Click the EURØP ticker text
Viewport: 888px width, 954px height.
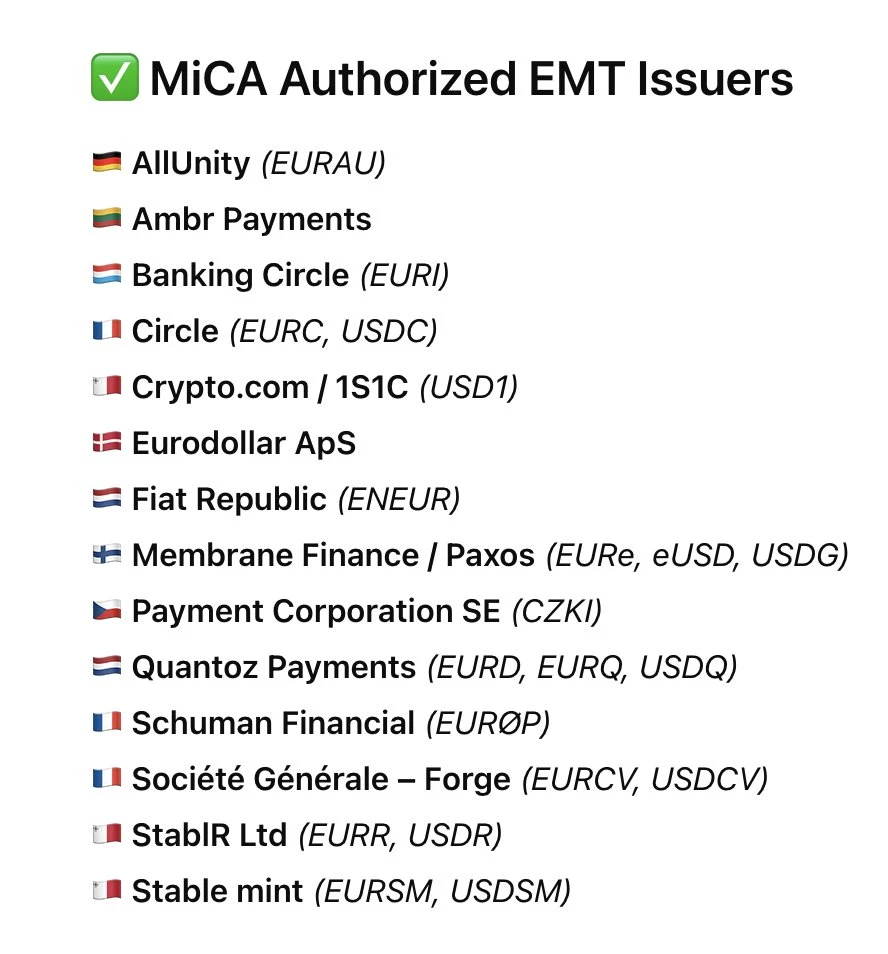click(x=488, y=723)
